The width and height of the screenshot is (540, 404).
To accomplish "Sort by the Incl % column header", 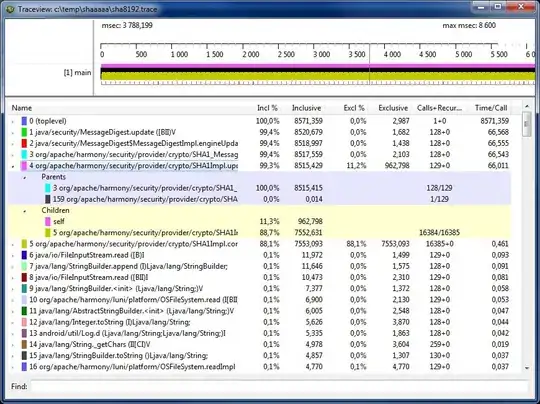I will tap(267, 108).
